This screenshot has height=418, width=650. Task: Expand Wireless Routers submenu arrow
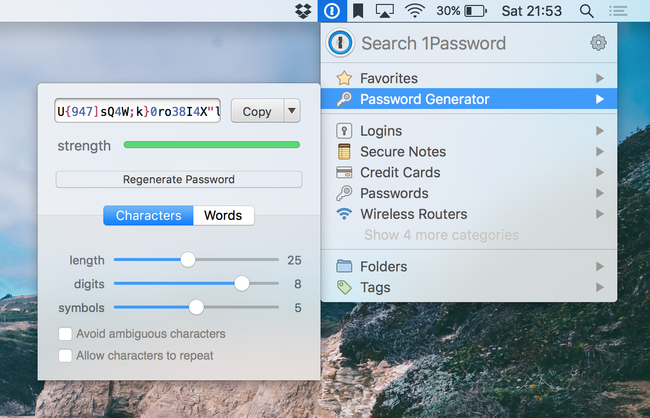[x=599, y=214]
